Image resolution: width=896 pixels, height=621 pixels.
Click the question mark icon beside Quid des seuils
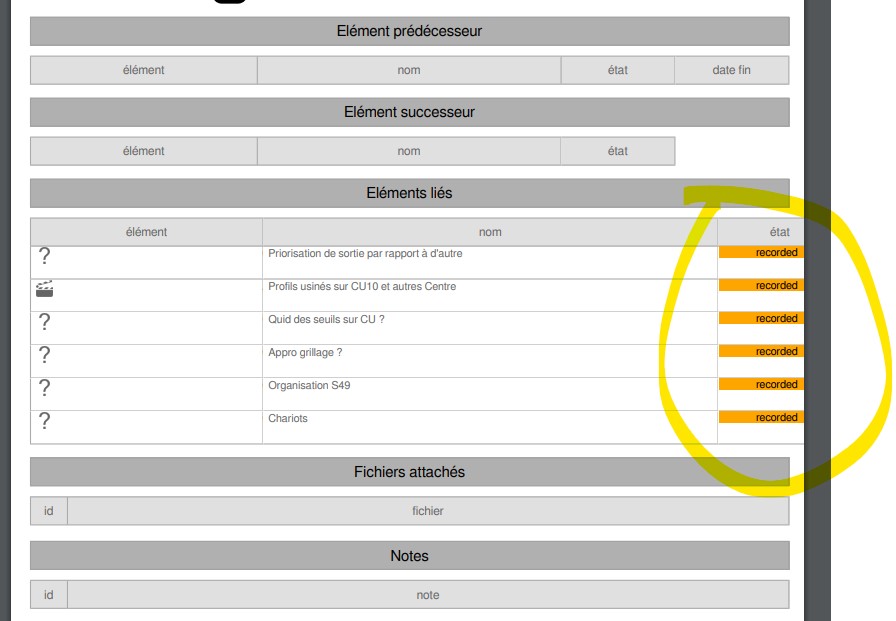pos(44,322)
